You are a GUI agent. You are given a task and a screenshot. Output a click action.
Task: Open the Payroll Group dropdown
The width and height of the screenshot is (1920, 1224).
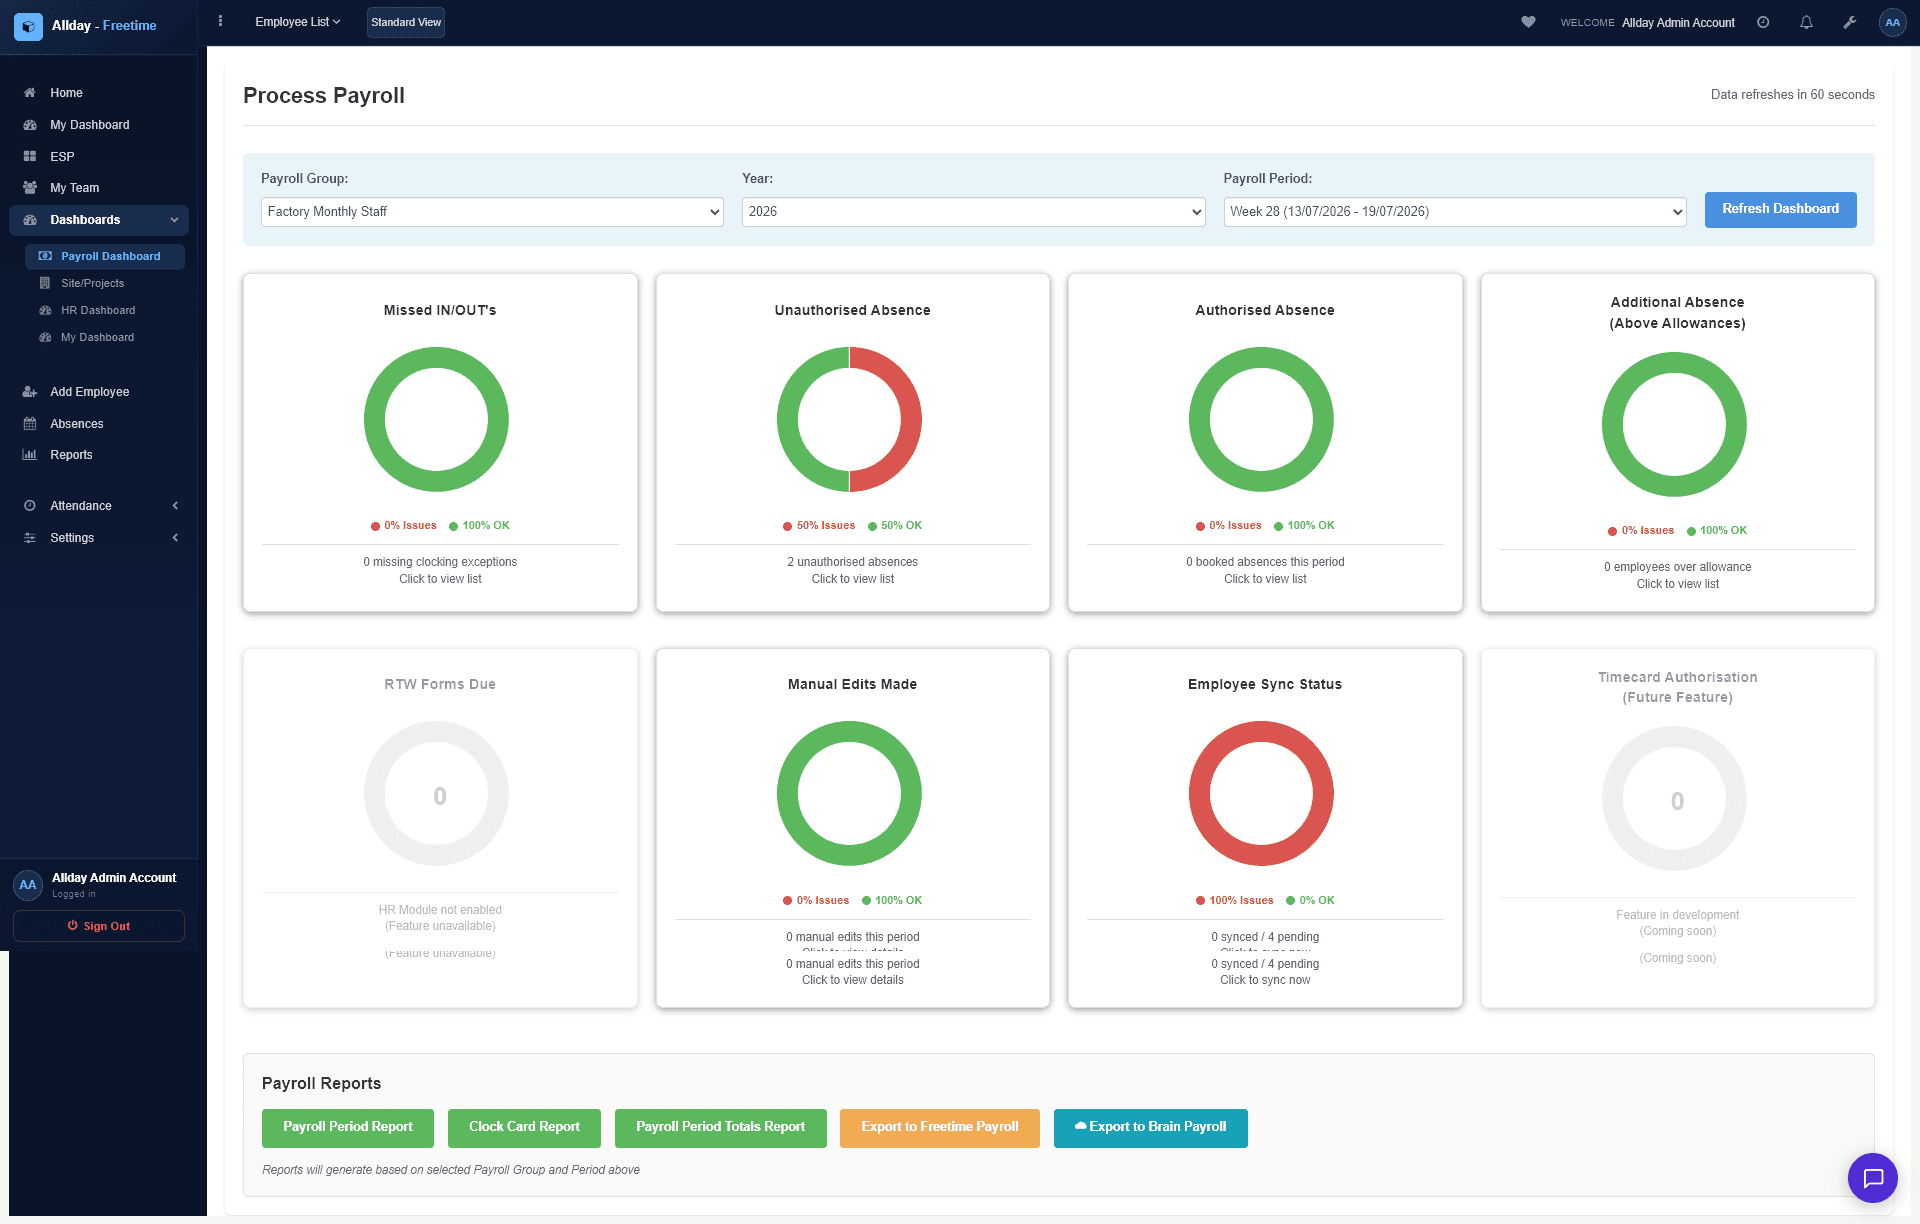click(x=492, y=212)
